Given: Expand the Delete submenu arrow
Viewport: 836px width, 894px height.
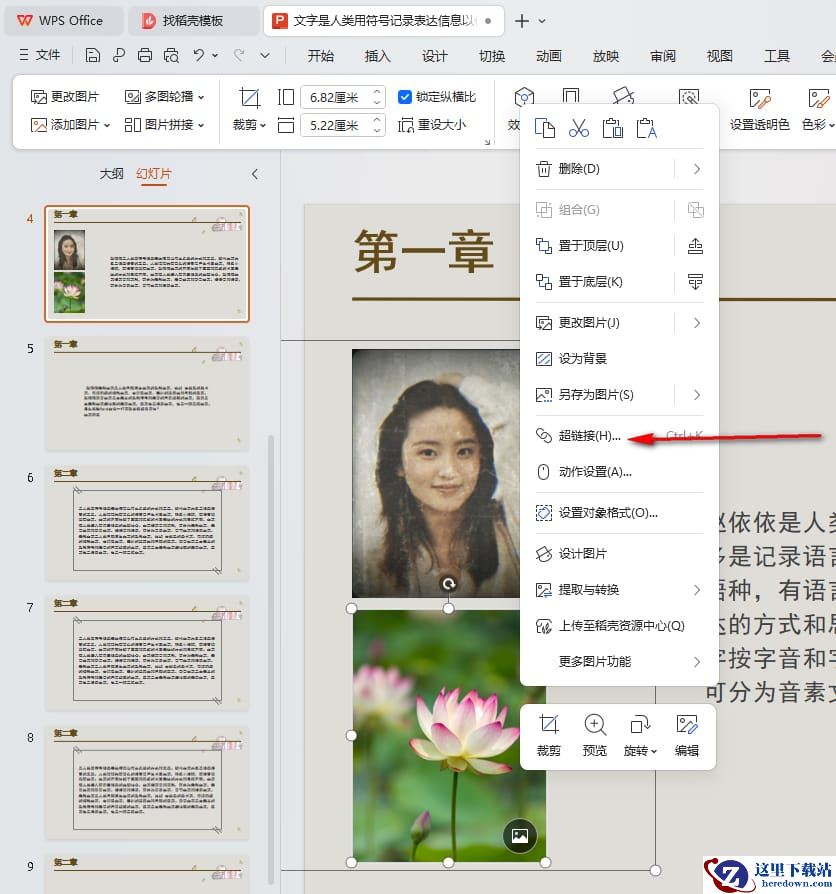Looking at the screenshot, I should (x=696, y=169).
